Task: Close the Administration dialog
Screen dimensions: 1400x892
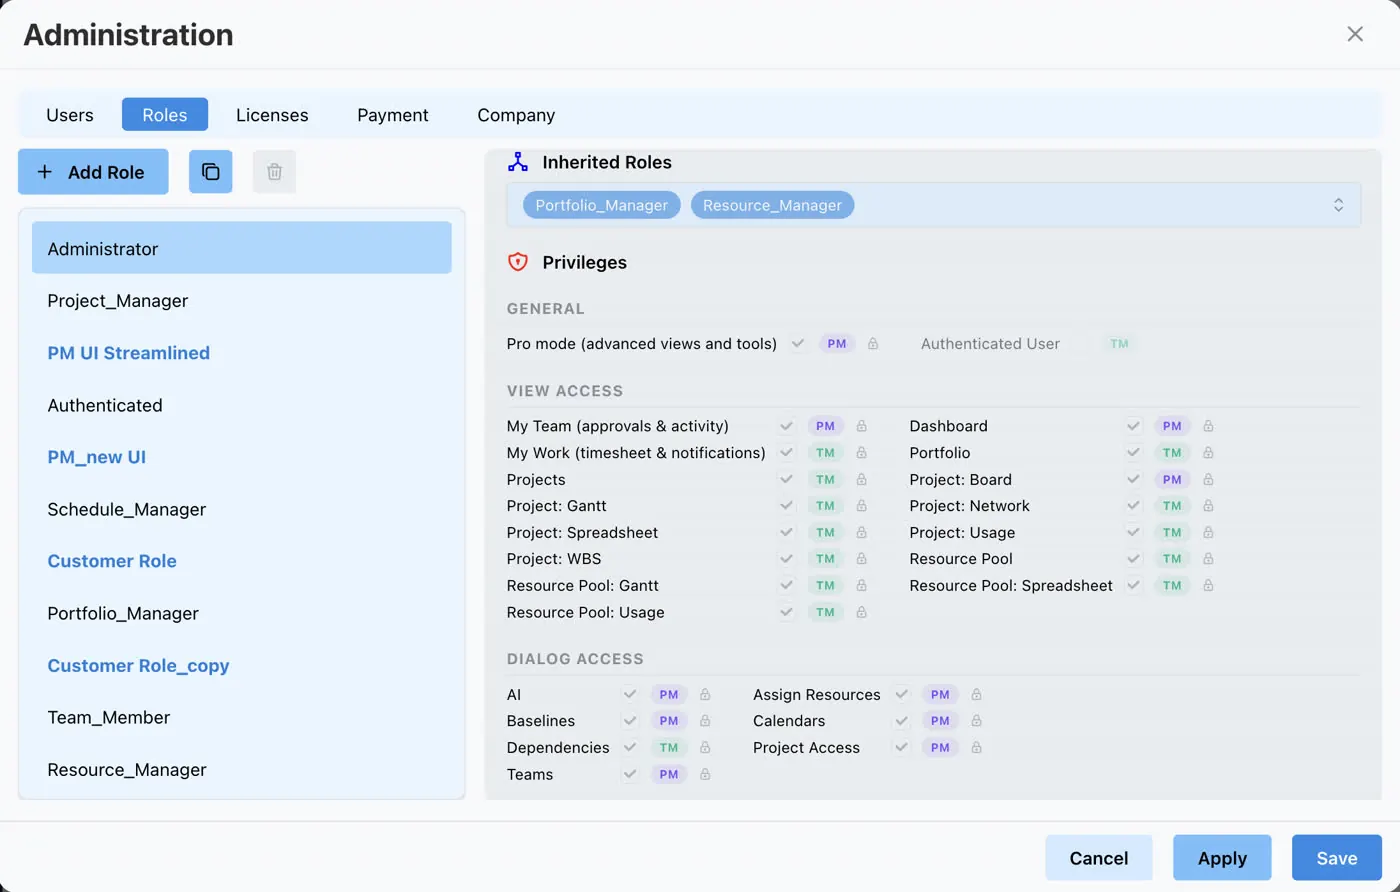Action: pyautogui.click(x=1355, y=34)
